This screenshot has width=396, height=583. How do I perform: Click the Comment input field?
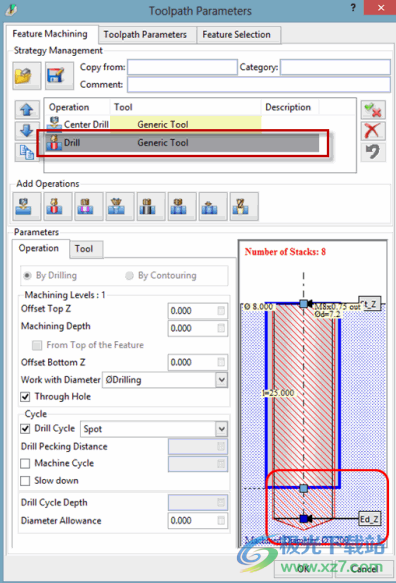(x=259, y=85)
